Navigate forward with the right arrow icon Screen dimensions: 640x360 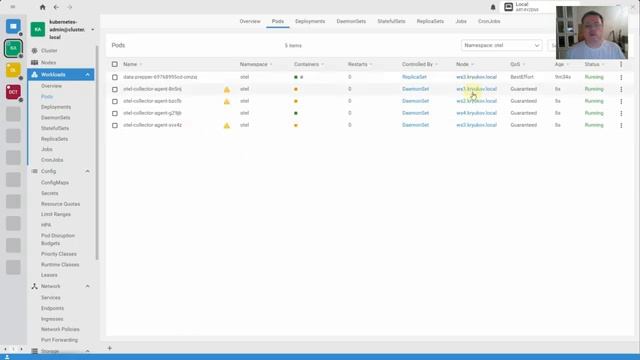click(69, 7)
